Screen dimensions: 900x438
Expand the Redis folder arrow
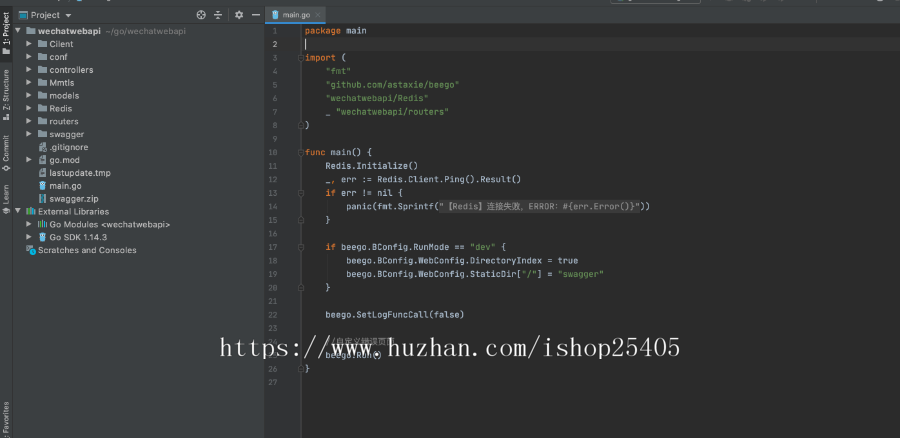coord(29,108)
